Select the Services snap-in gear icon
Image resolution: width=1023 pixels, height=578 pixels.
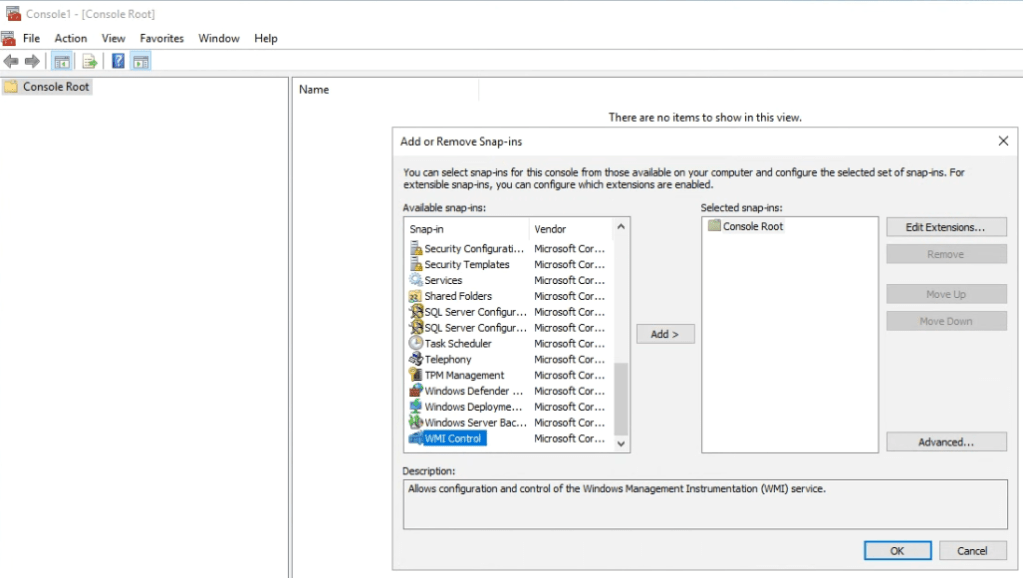tap(416, 280)
